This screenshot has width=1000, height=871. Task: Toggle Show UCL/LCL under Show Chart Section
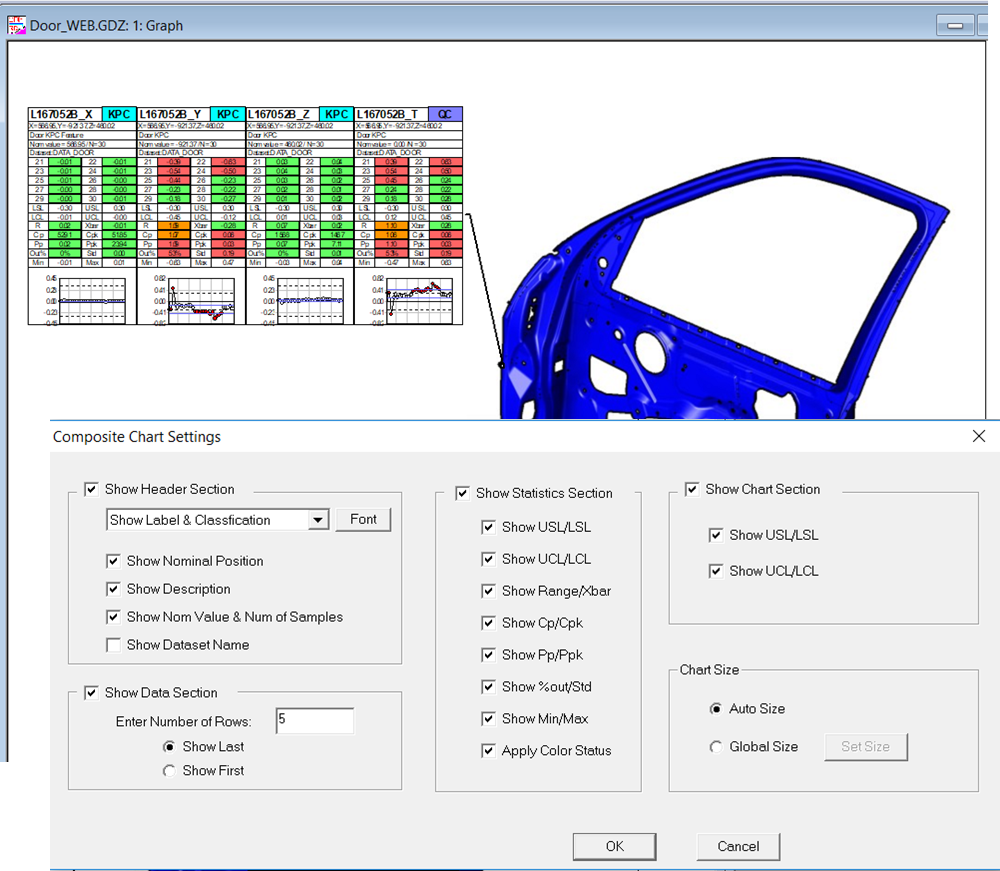tap(716, 571)
